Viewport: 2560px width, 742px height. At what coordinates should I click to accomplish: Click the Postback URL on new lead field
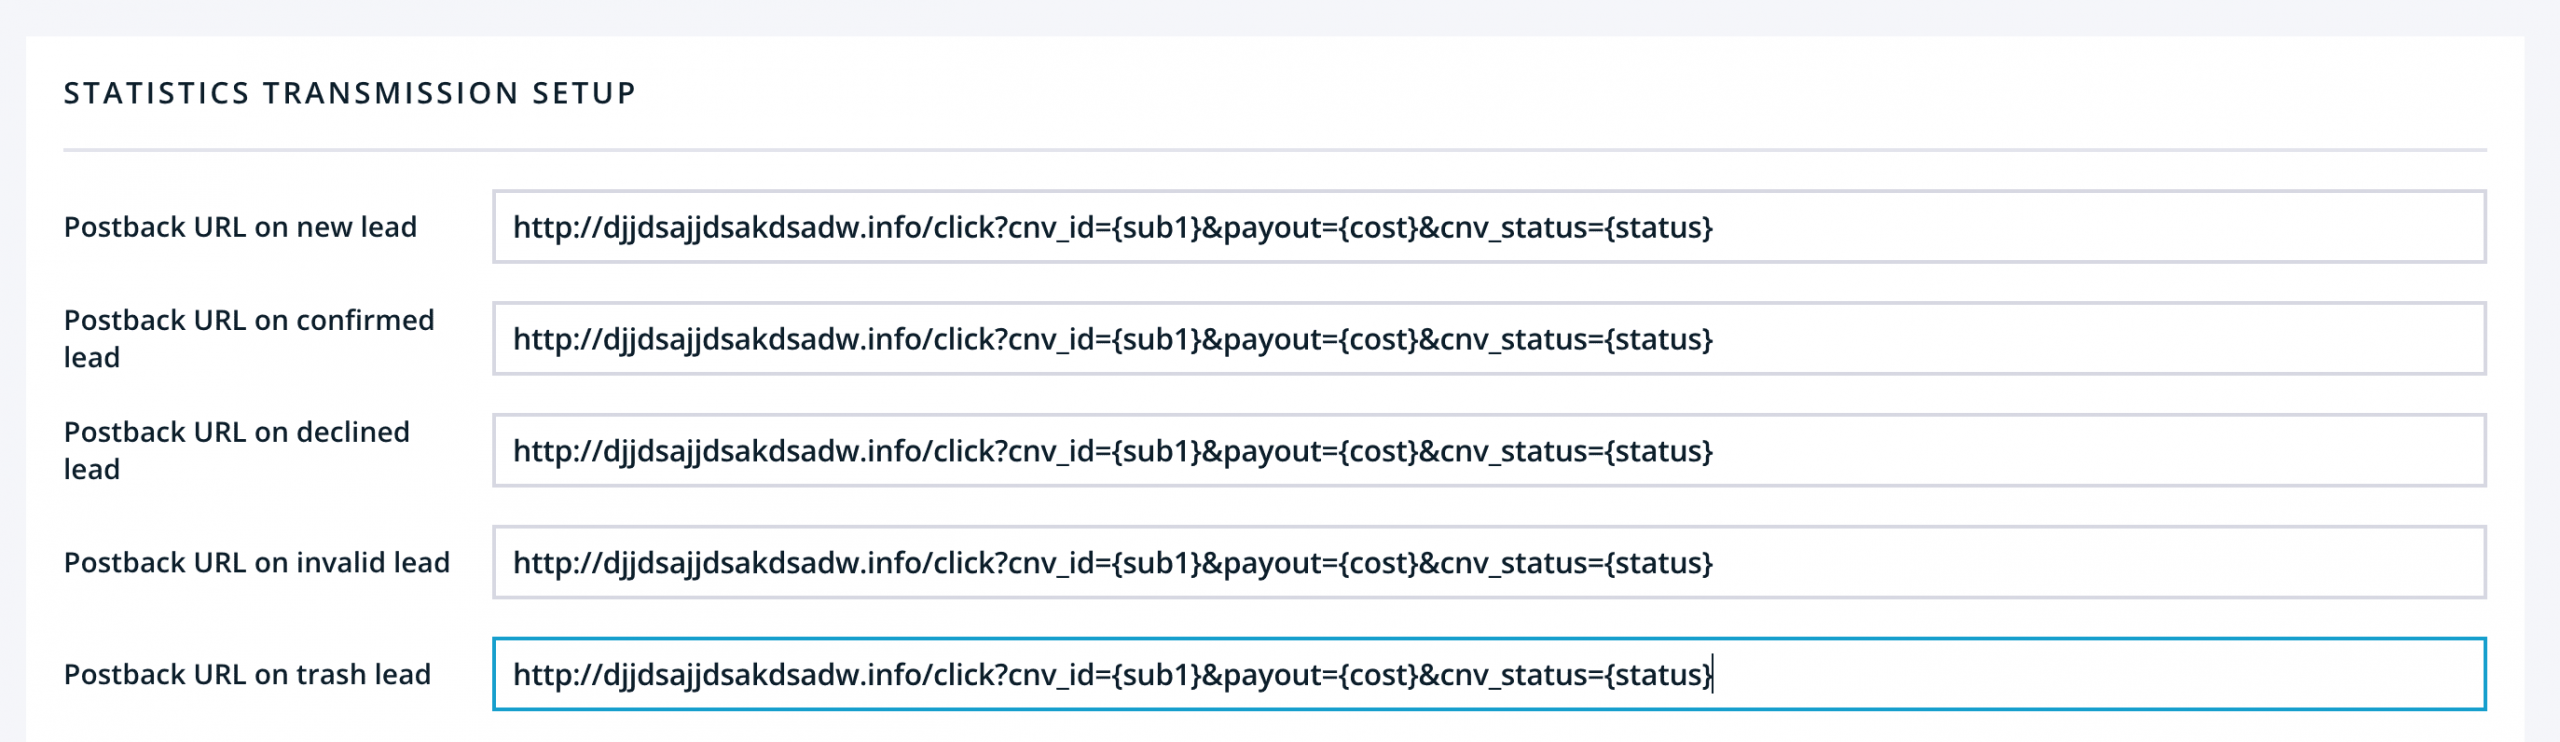pos(1488,227)
